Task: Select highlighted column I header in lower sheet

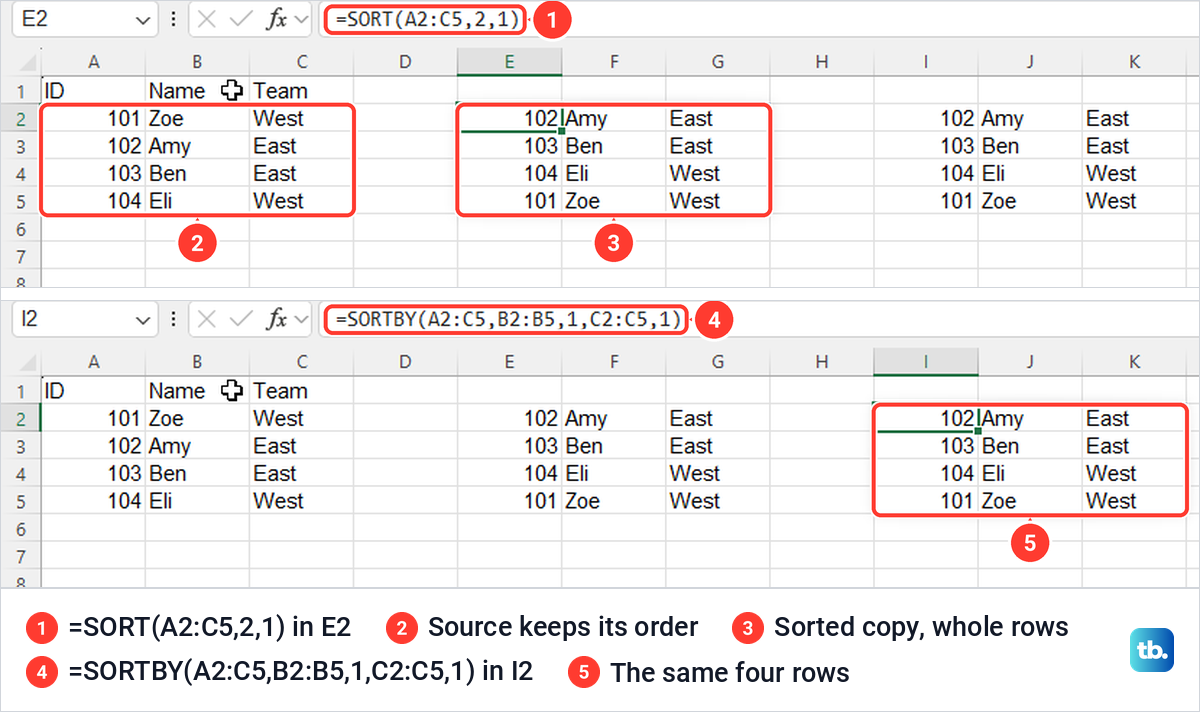Action: coord(925,362)
